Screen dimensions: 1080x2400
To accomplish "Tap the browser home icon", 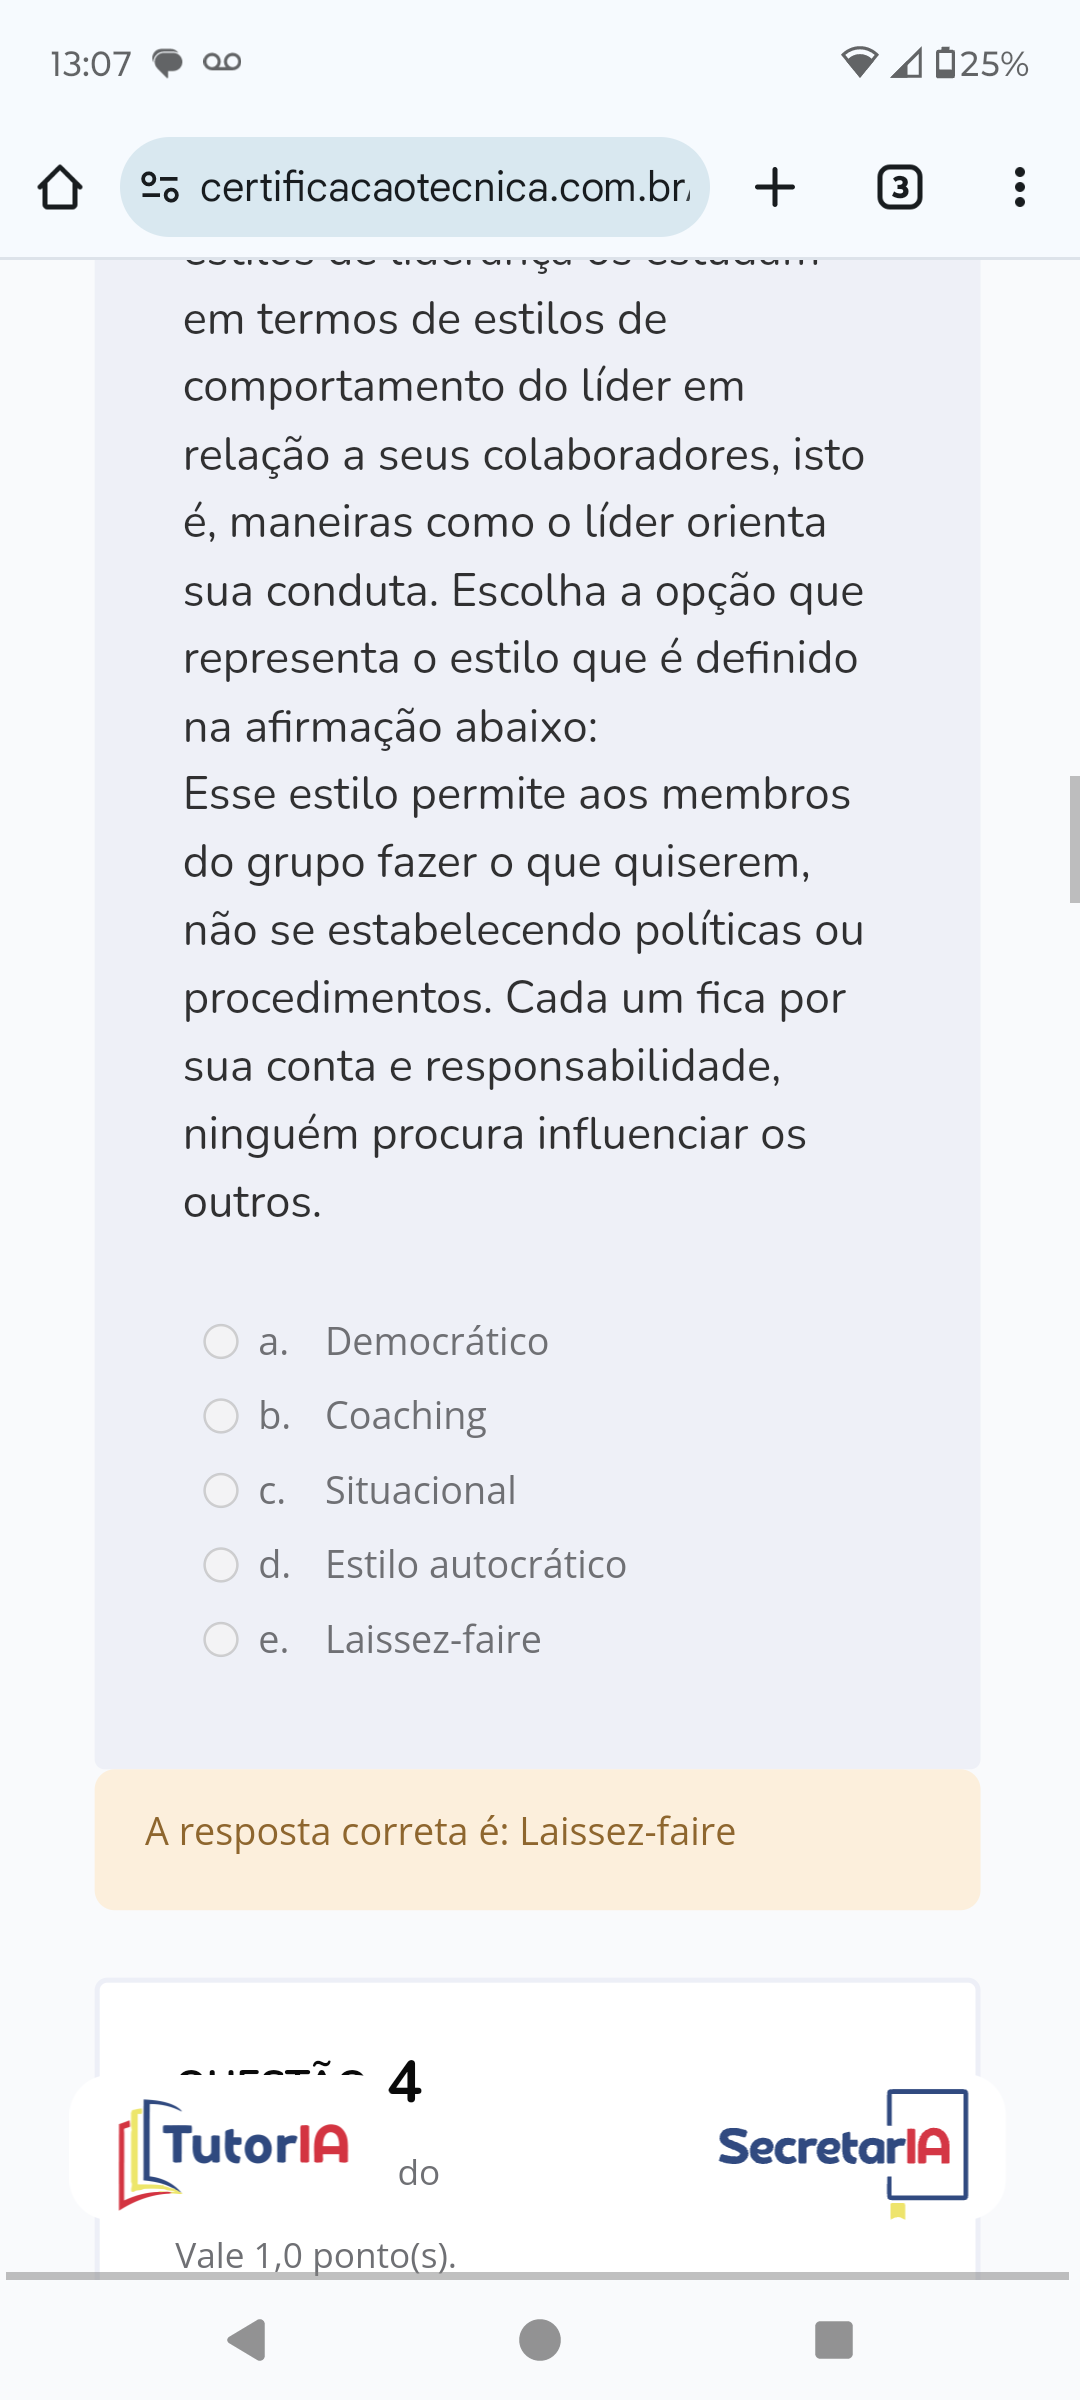I will tap(60, 187).
